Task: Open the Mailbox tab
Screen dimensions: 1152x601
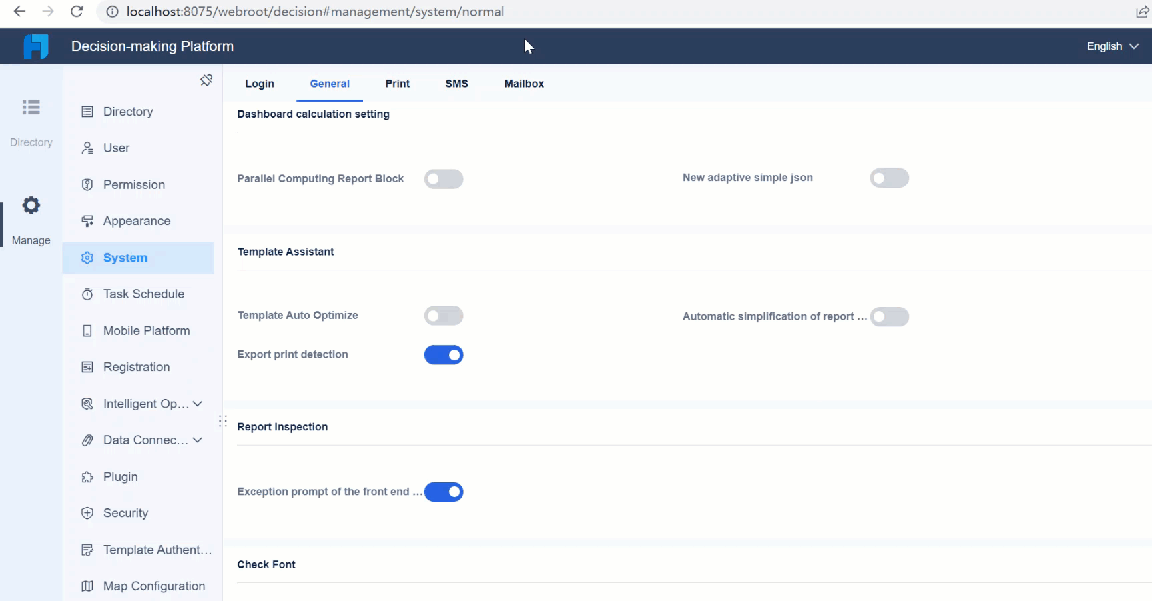Action: [523, 84]
